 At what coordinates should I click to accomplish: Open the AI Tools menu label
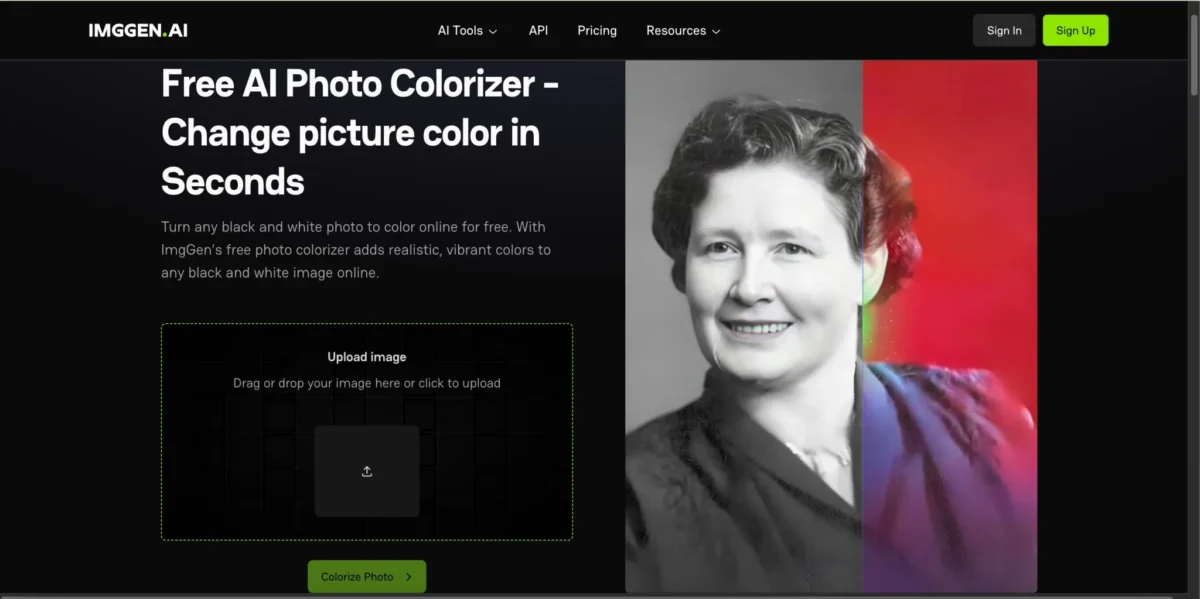point(460,30)
